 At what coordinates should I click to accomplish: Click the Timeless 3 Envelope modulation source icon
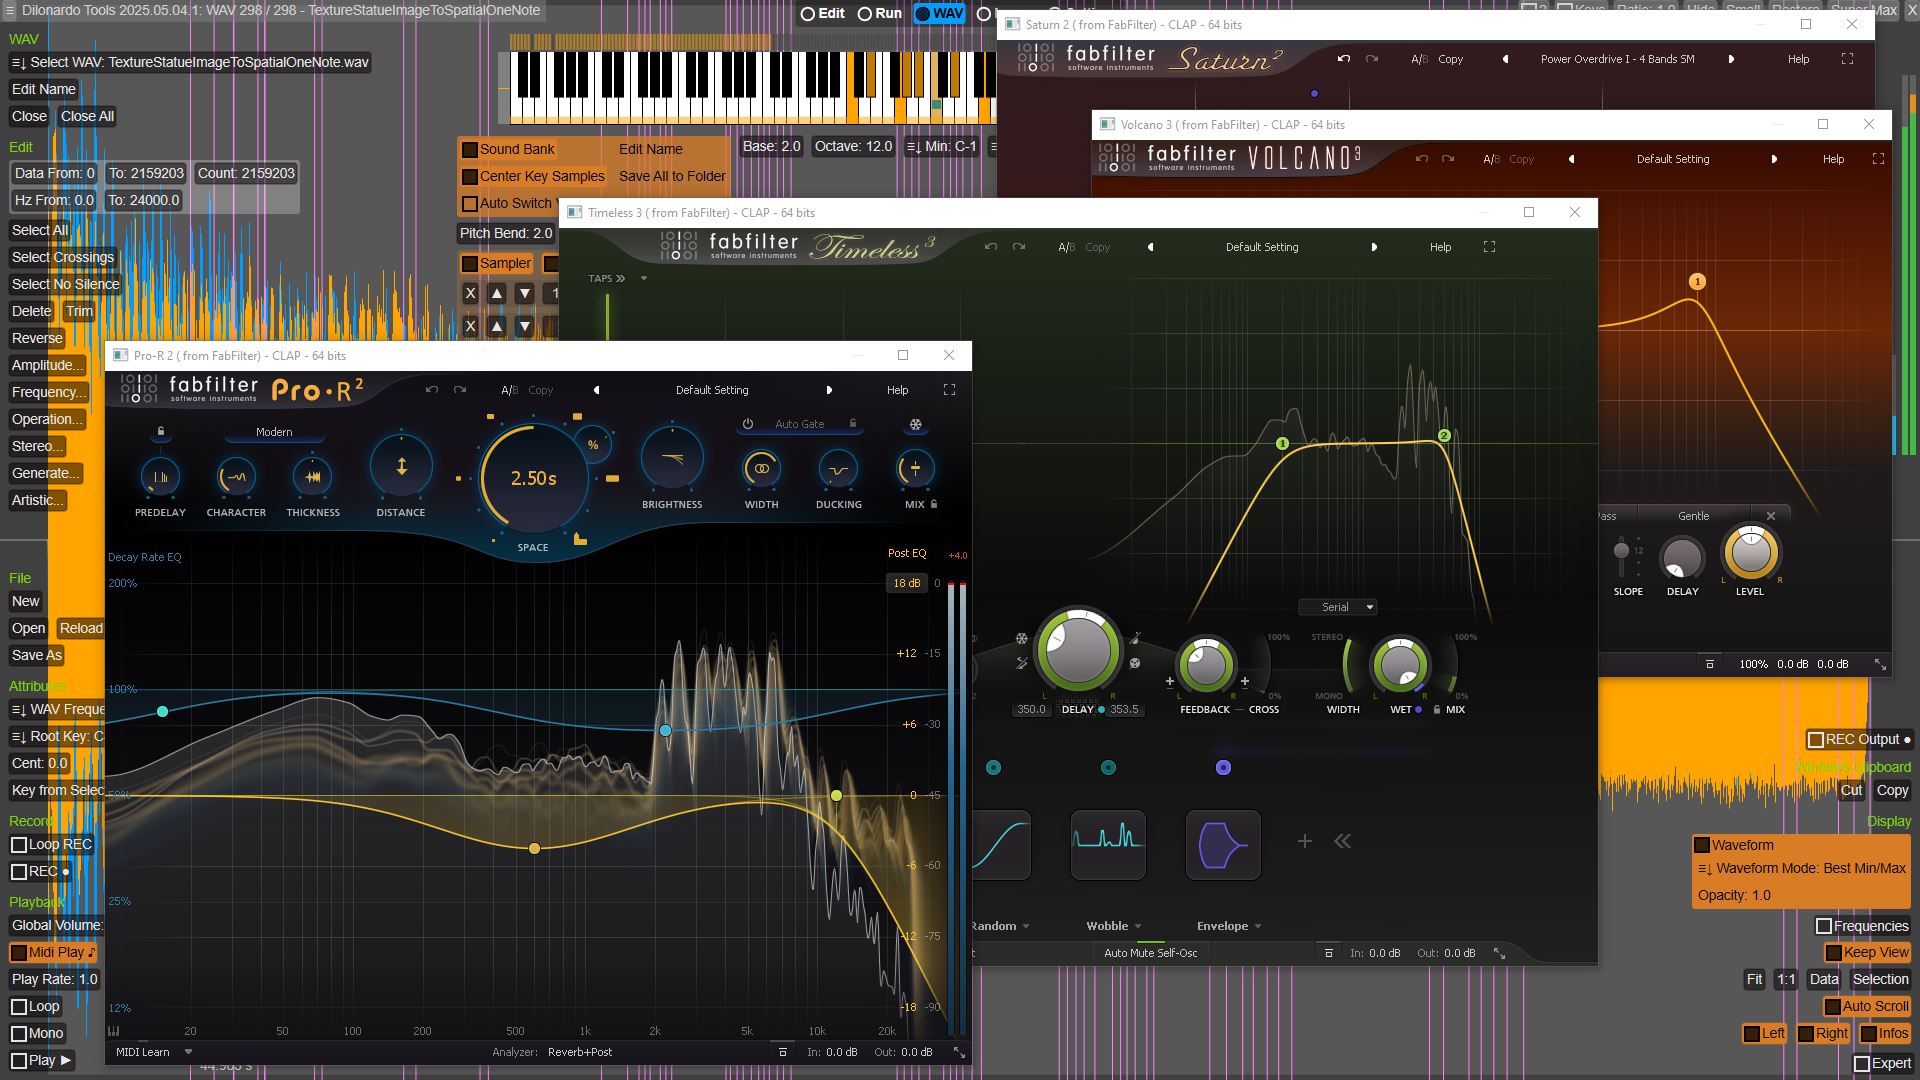click(x=1223, y=845)
